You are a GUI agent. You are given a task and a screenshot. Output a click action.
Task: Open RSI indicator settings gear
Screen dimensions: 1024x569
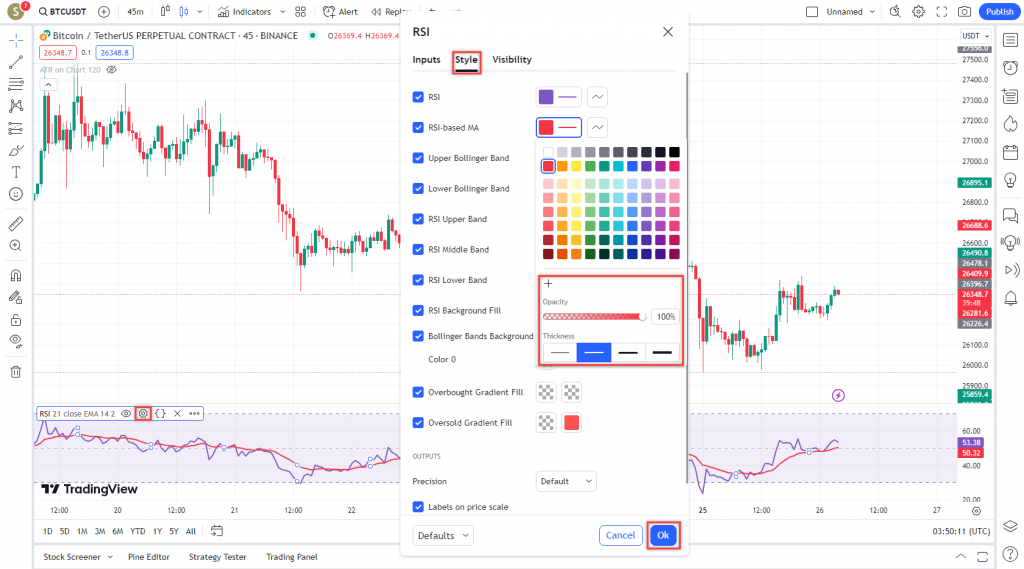(143, 414)
